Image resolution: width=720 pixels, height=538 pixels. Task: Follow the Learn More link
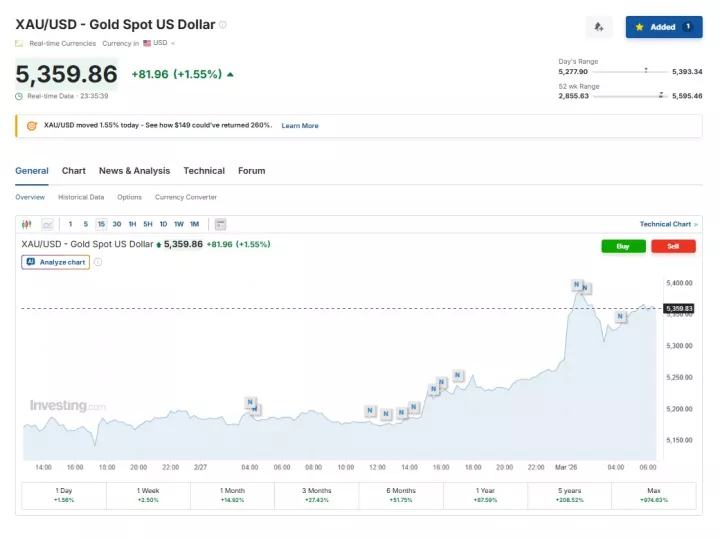300,125
